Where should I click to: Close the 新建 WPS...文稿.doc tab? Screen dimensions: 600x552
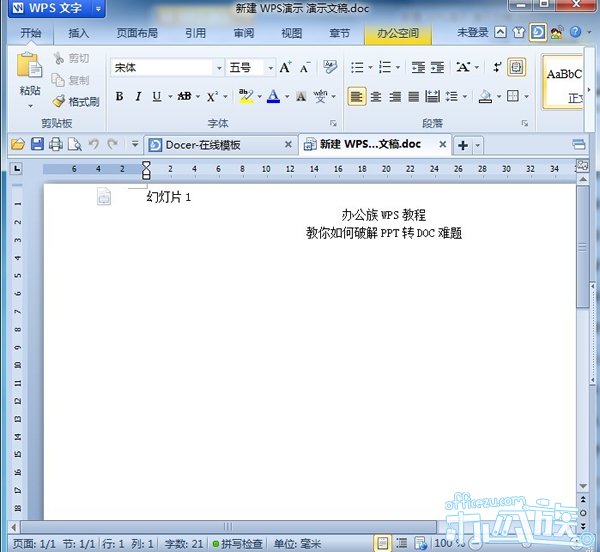pyautogui.click(x=443, y=144)
